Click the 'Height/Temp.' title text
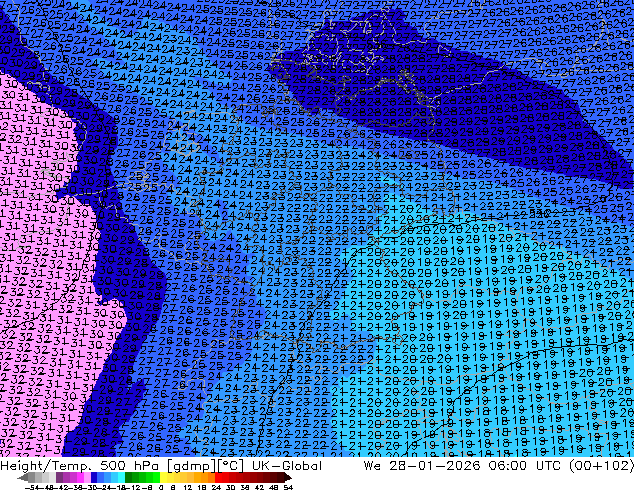 pyautogui.click(x=46, y=466)
